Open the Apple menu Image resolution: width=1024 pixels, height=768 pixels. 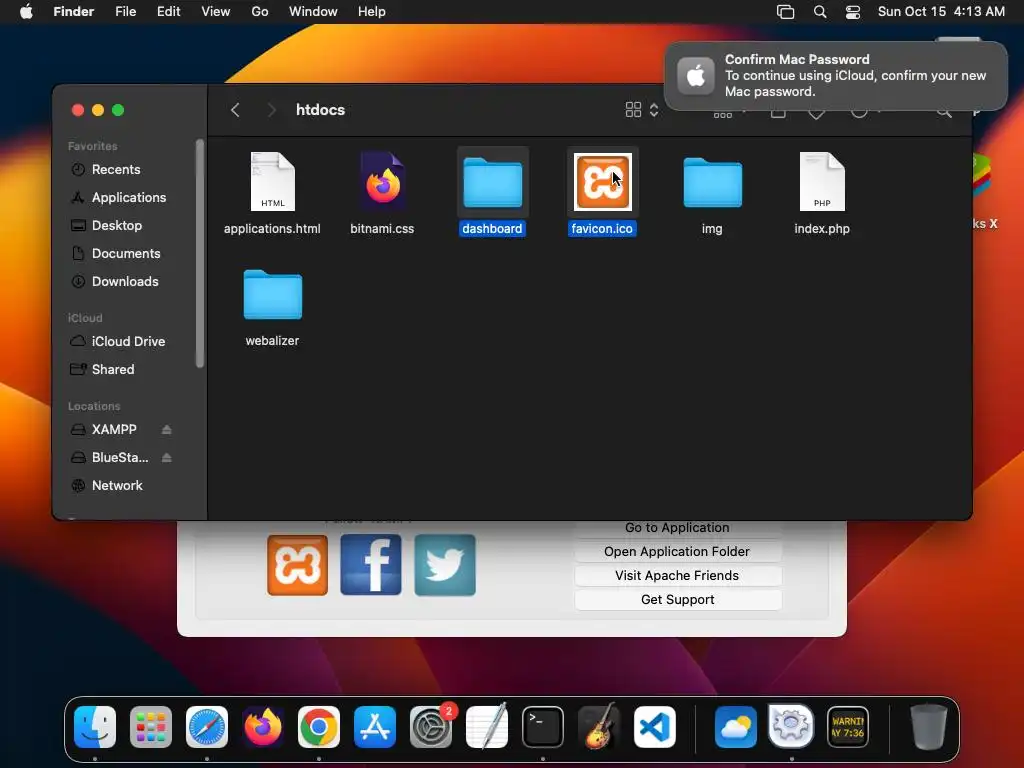26,12
